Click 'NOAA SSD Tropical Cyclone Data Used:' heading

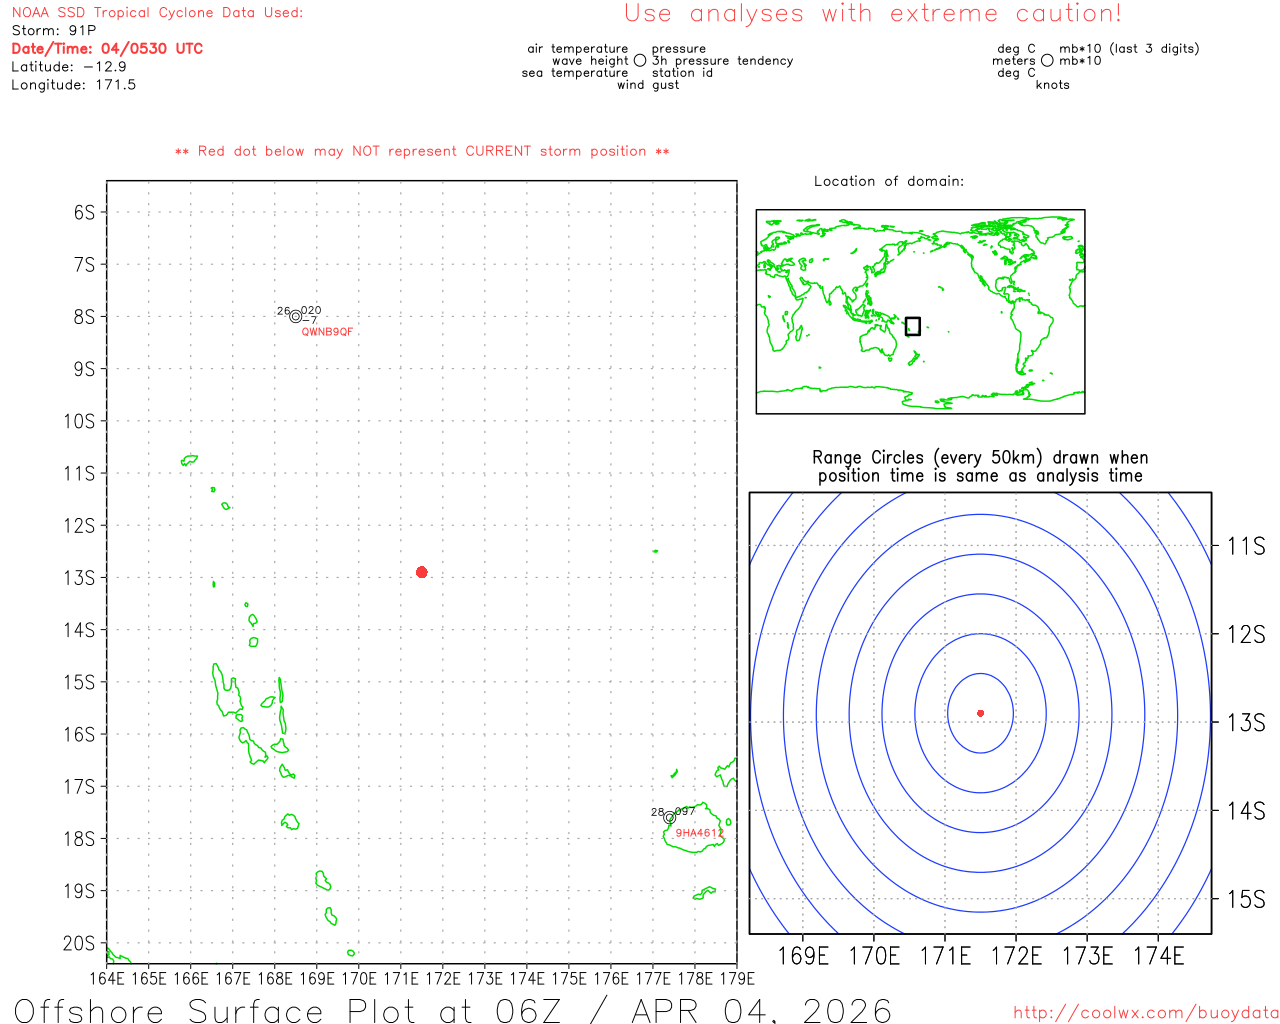pyautogui.click(x=157, y=13)
